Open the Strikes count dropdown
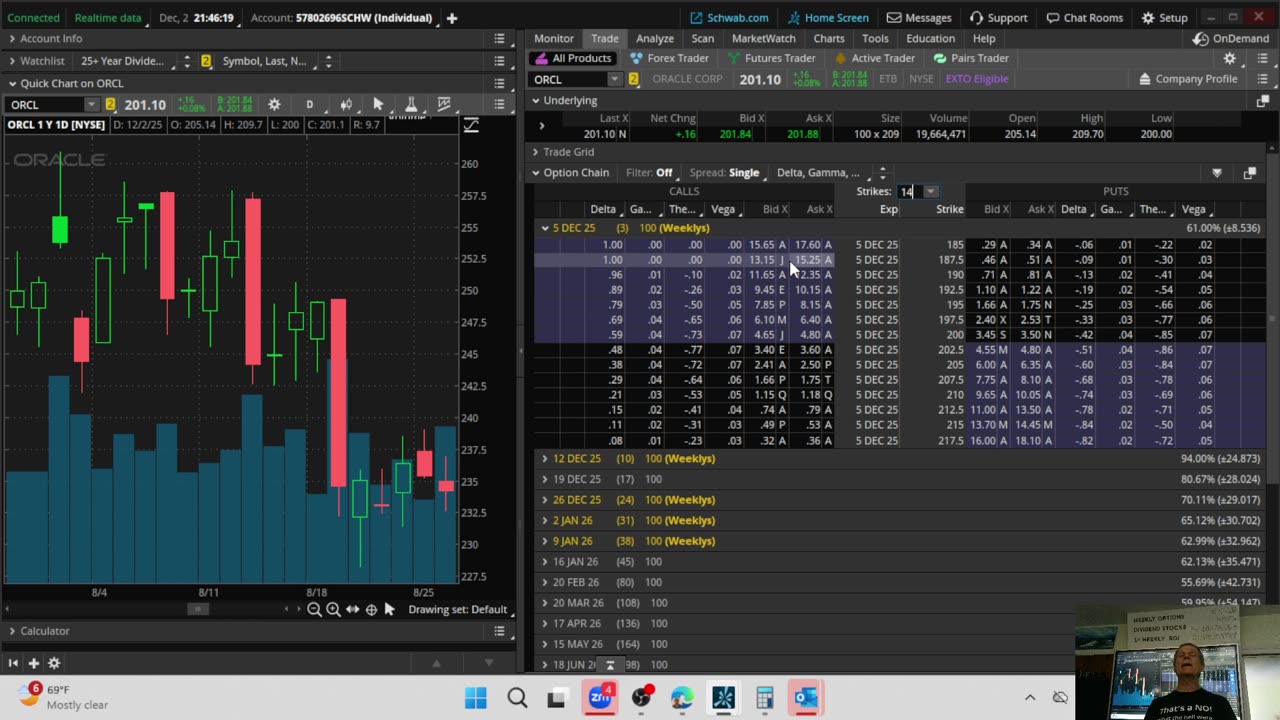1280x720 pixels. click(x=930, y=191)
